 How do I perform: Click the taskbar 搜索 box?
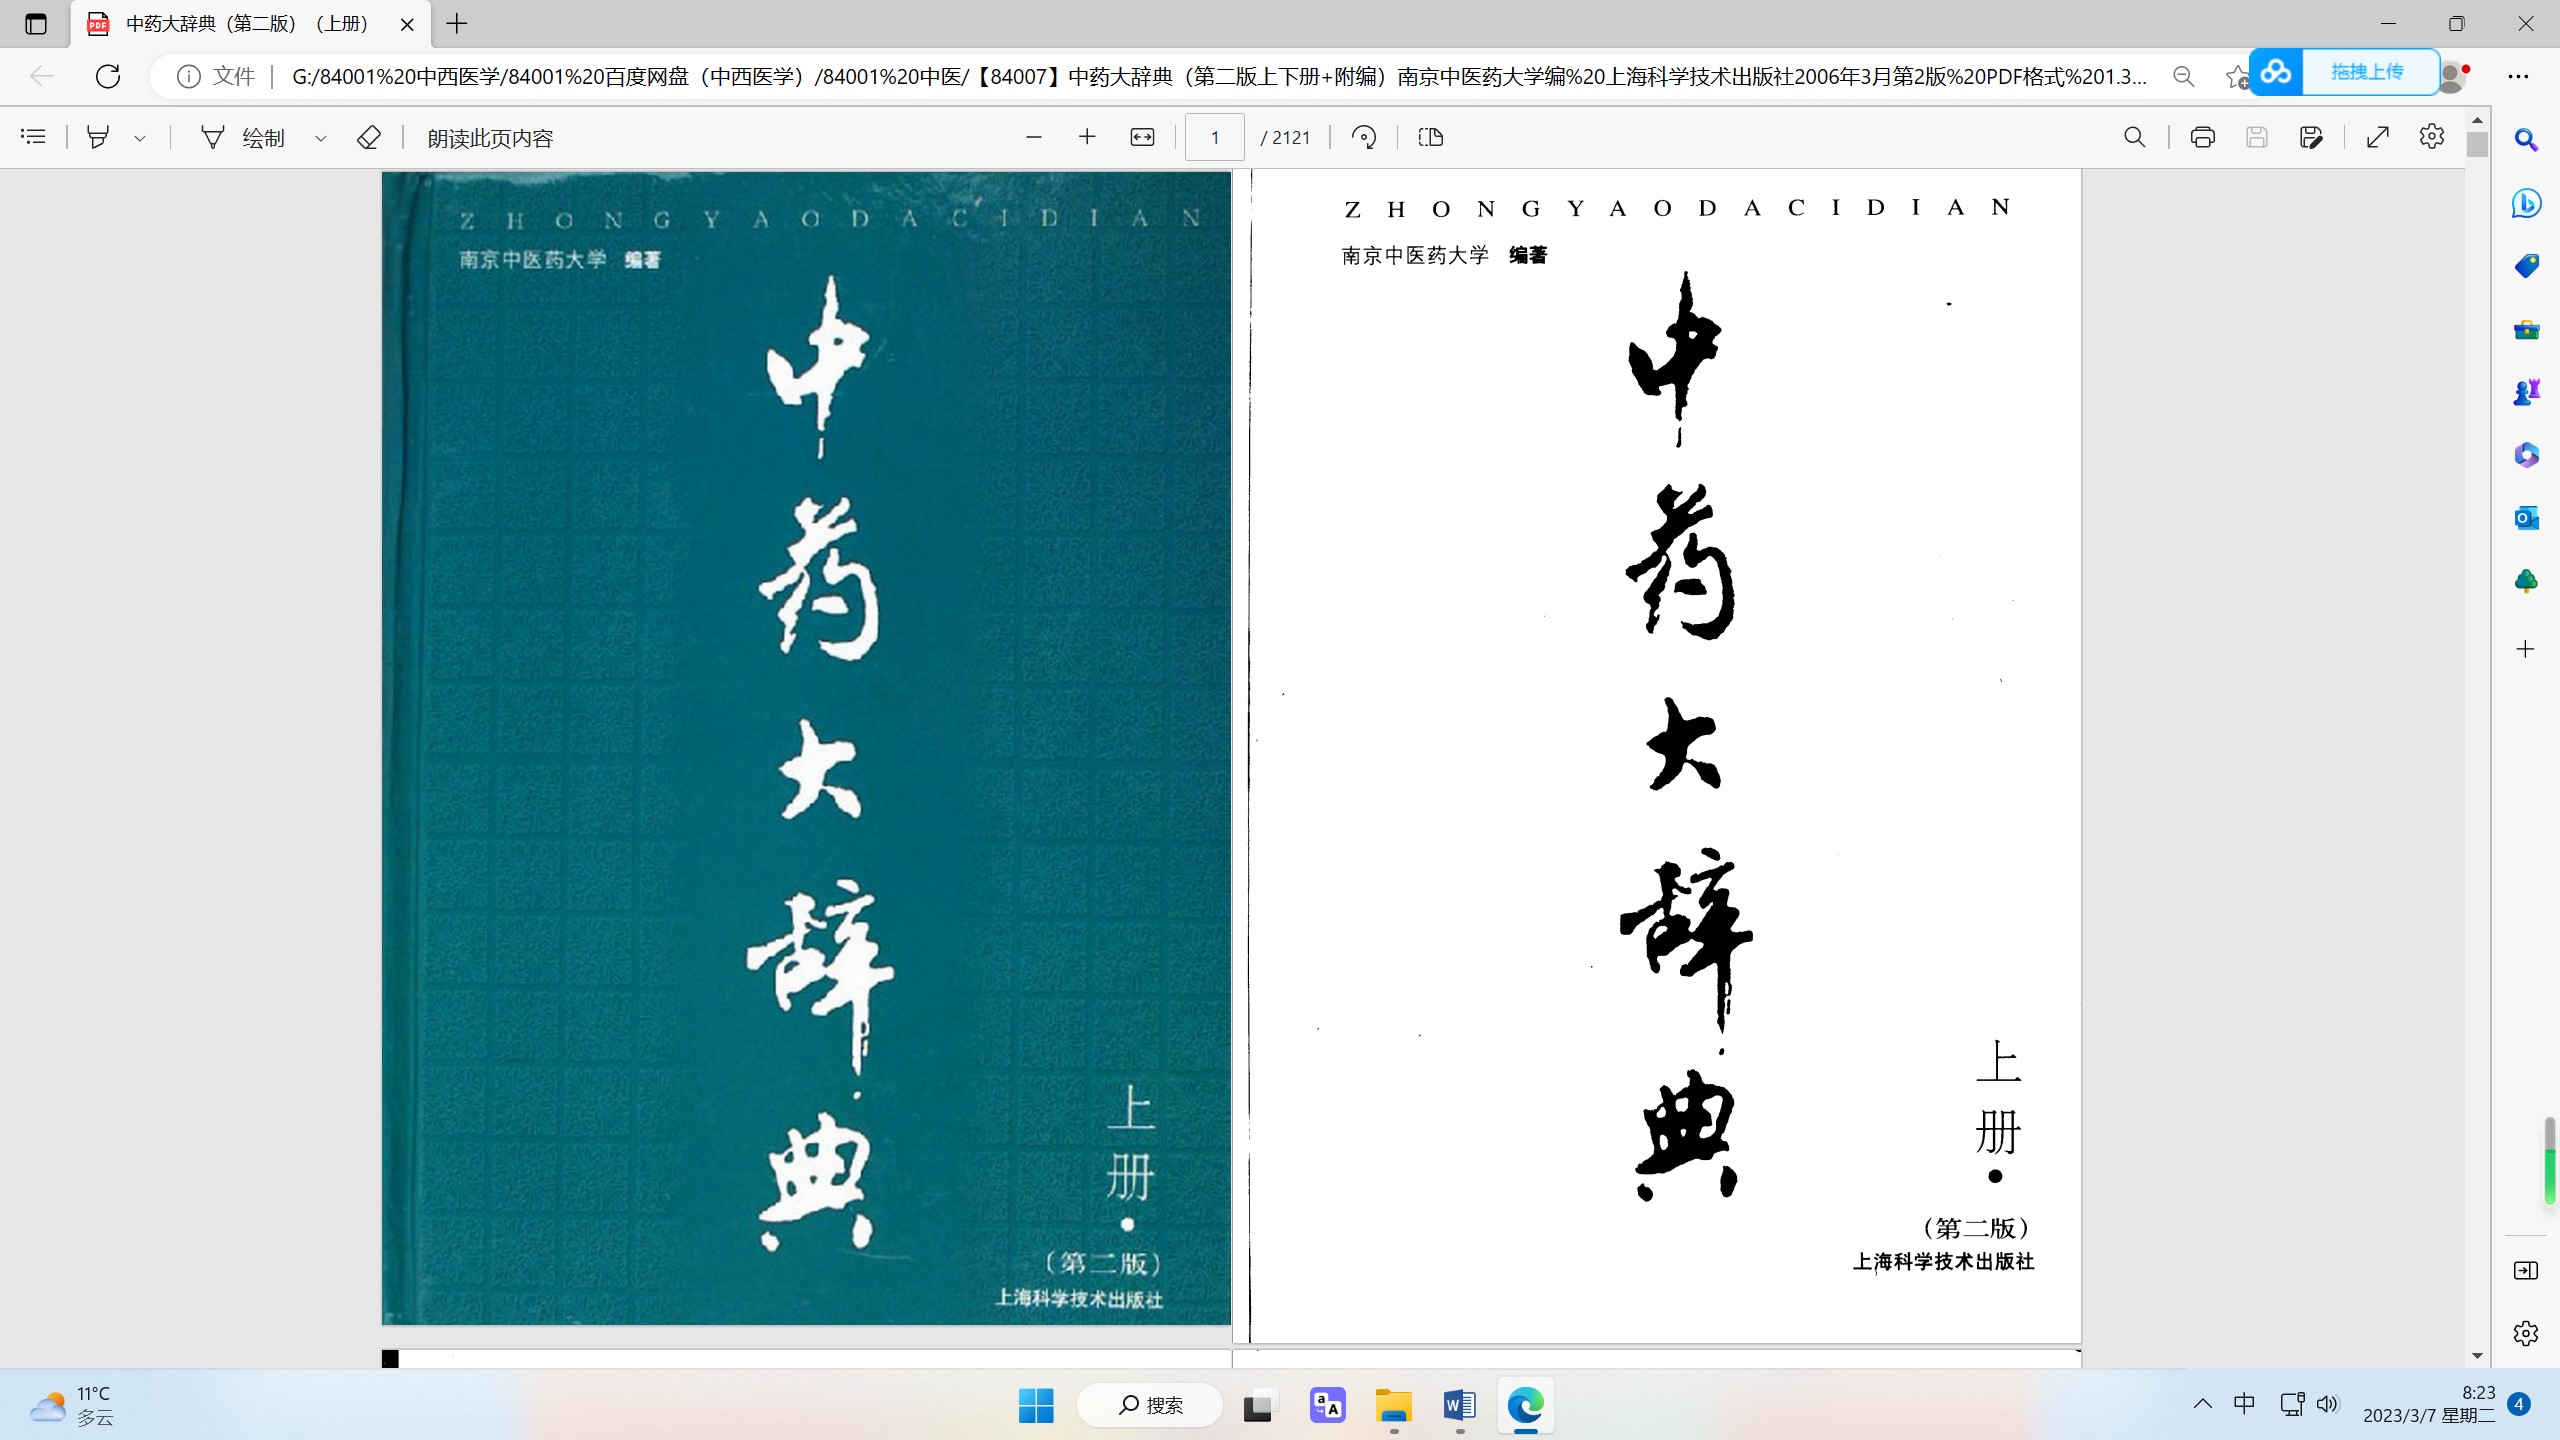1150,1405
